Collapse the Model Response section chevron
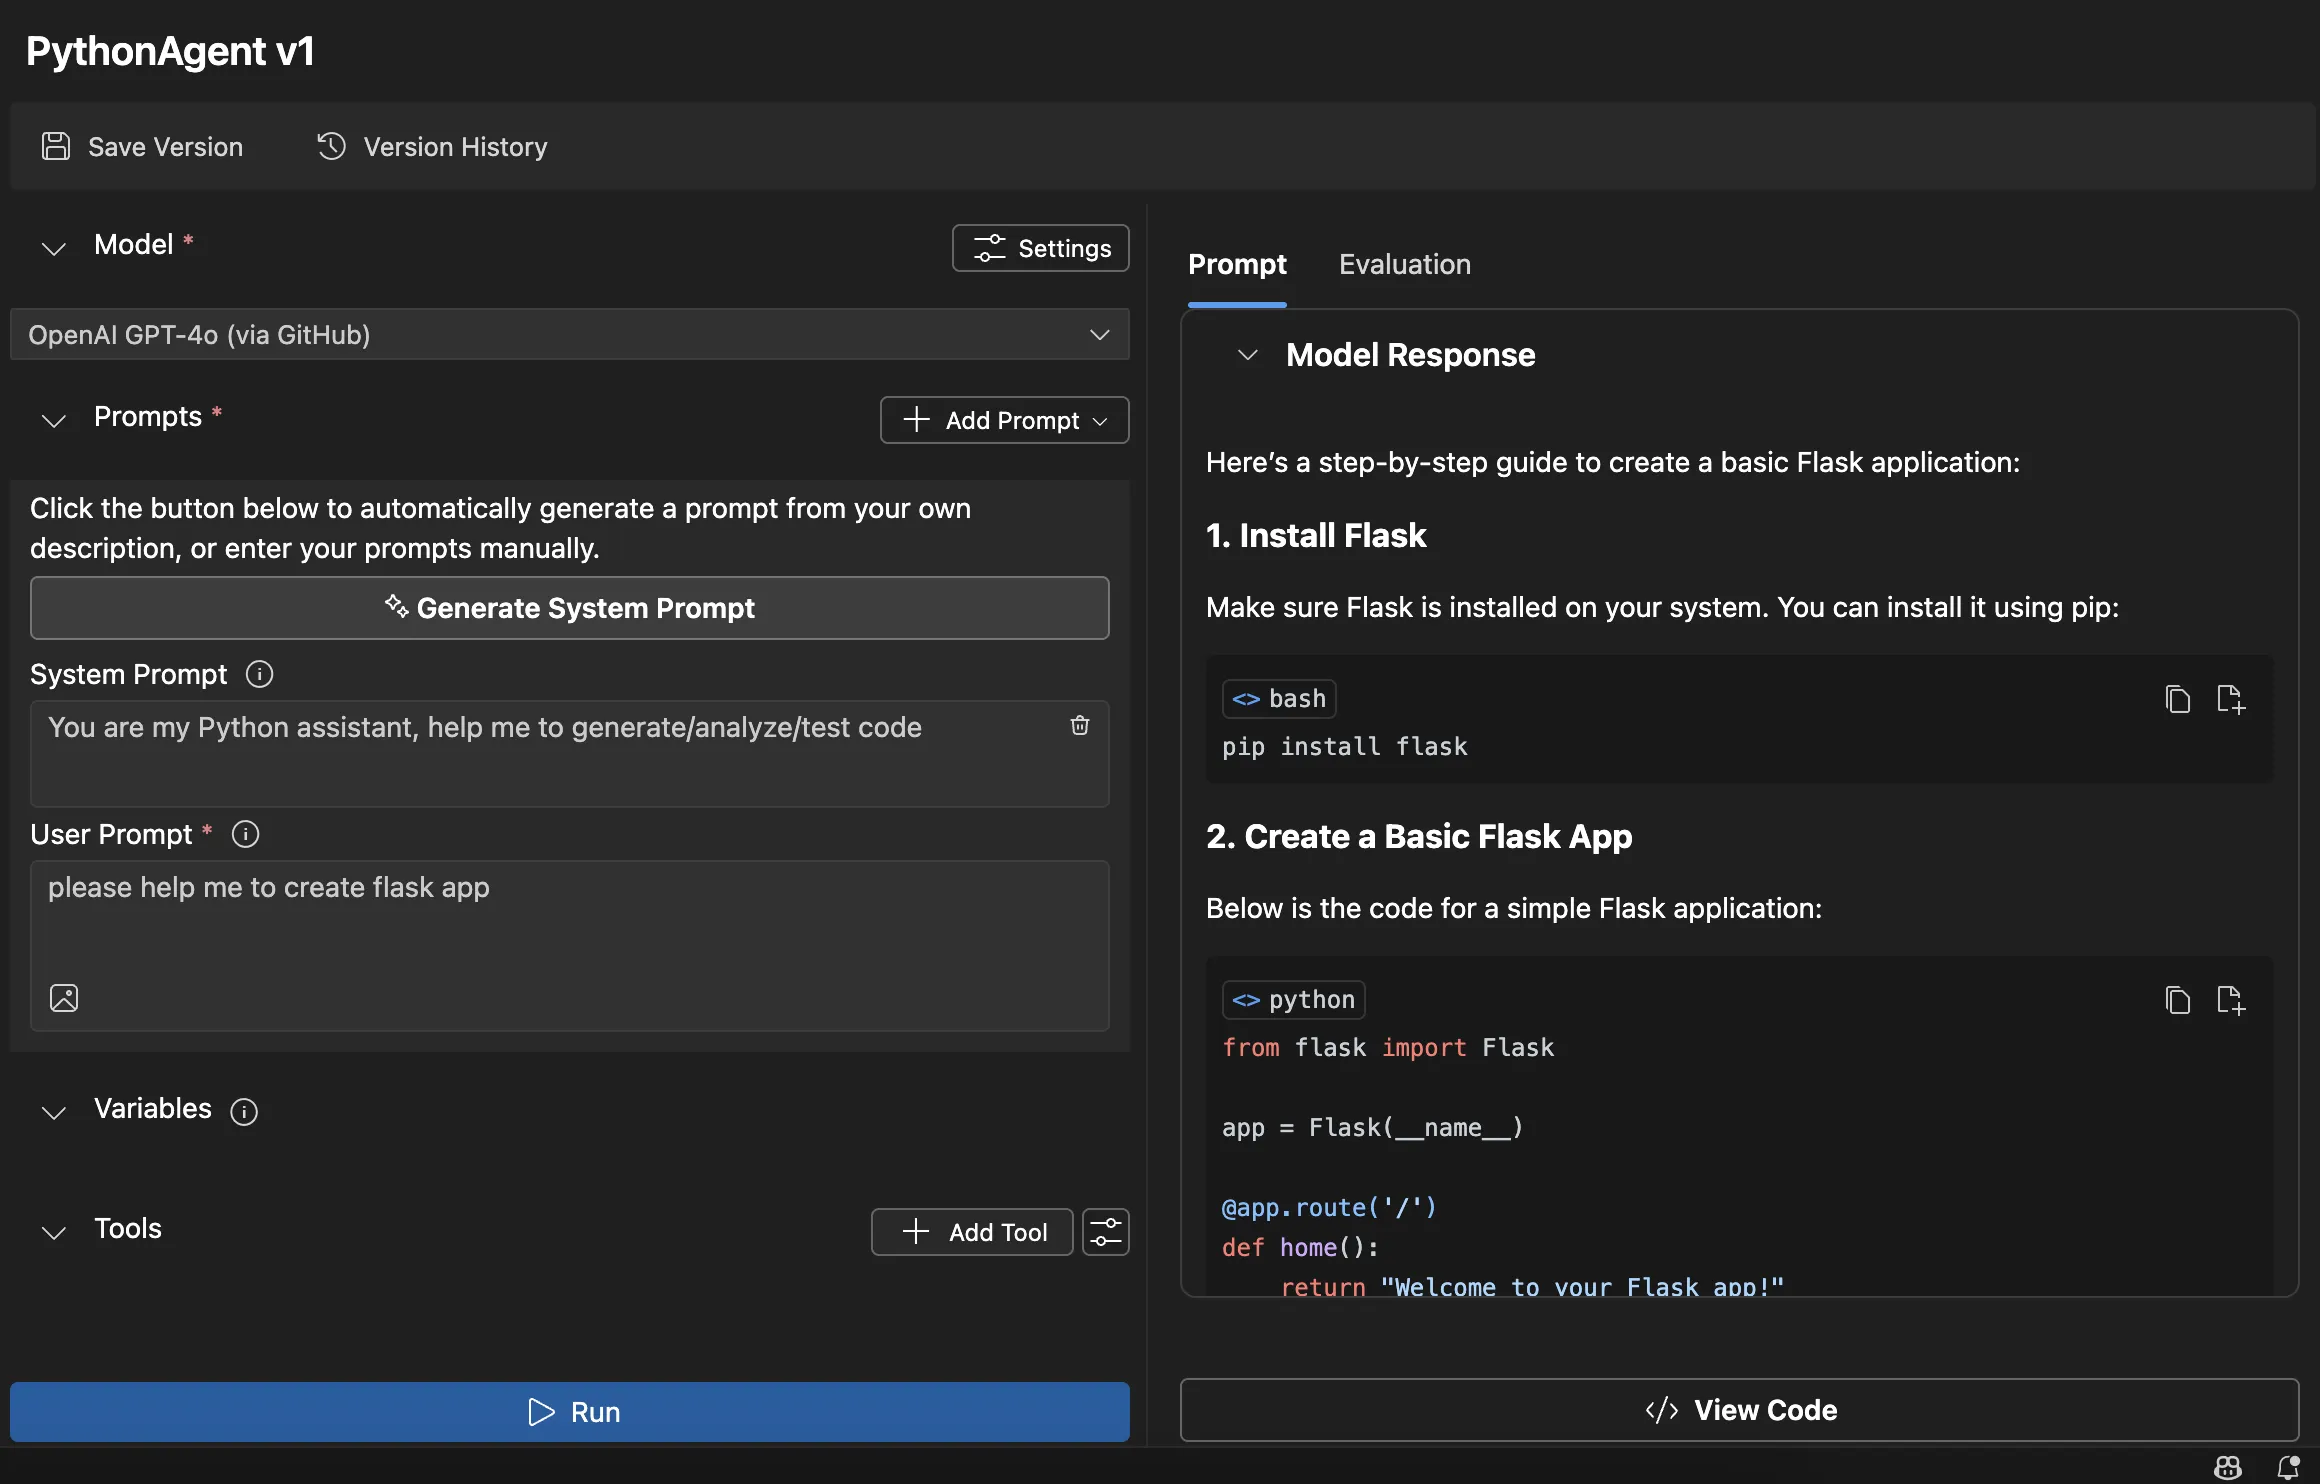This screenshot has width=2320, height=1484. click(x=1247, y=355)
